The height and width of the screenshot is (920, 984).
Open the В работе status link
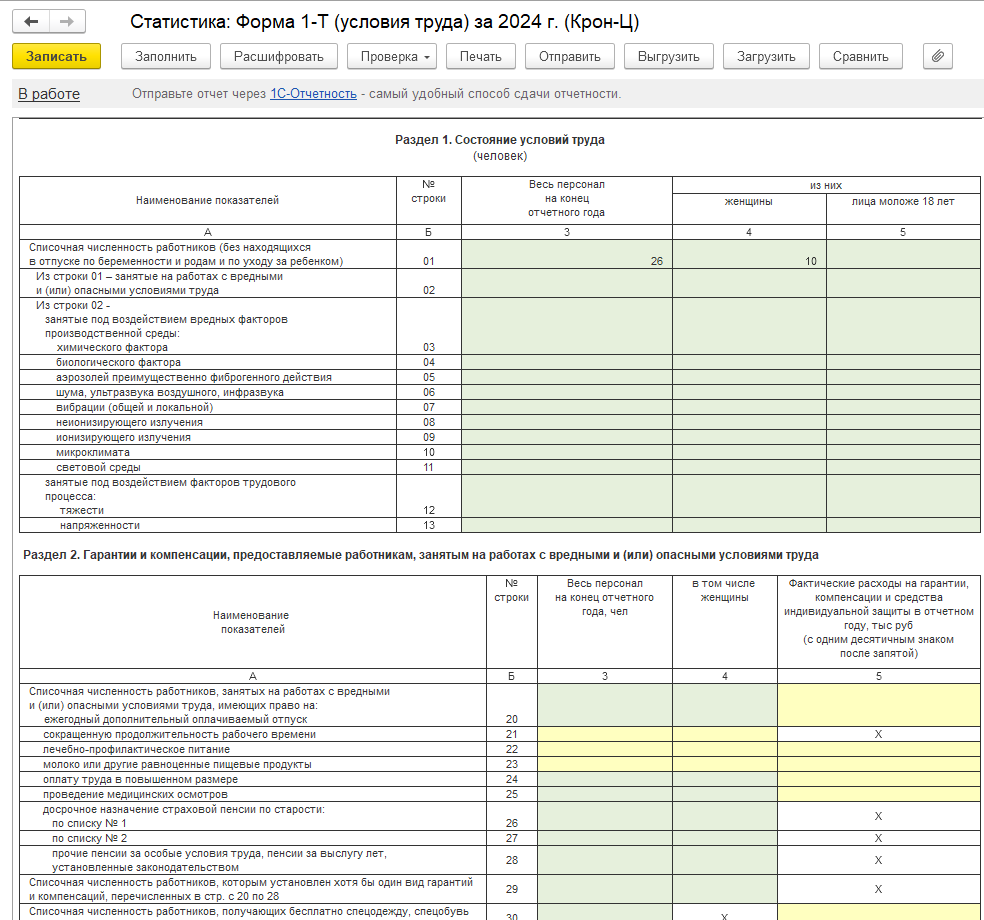tap(49, 94)
